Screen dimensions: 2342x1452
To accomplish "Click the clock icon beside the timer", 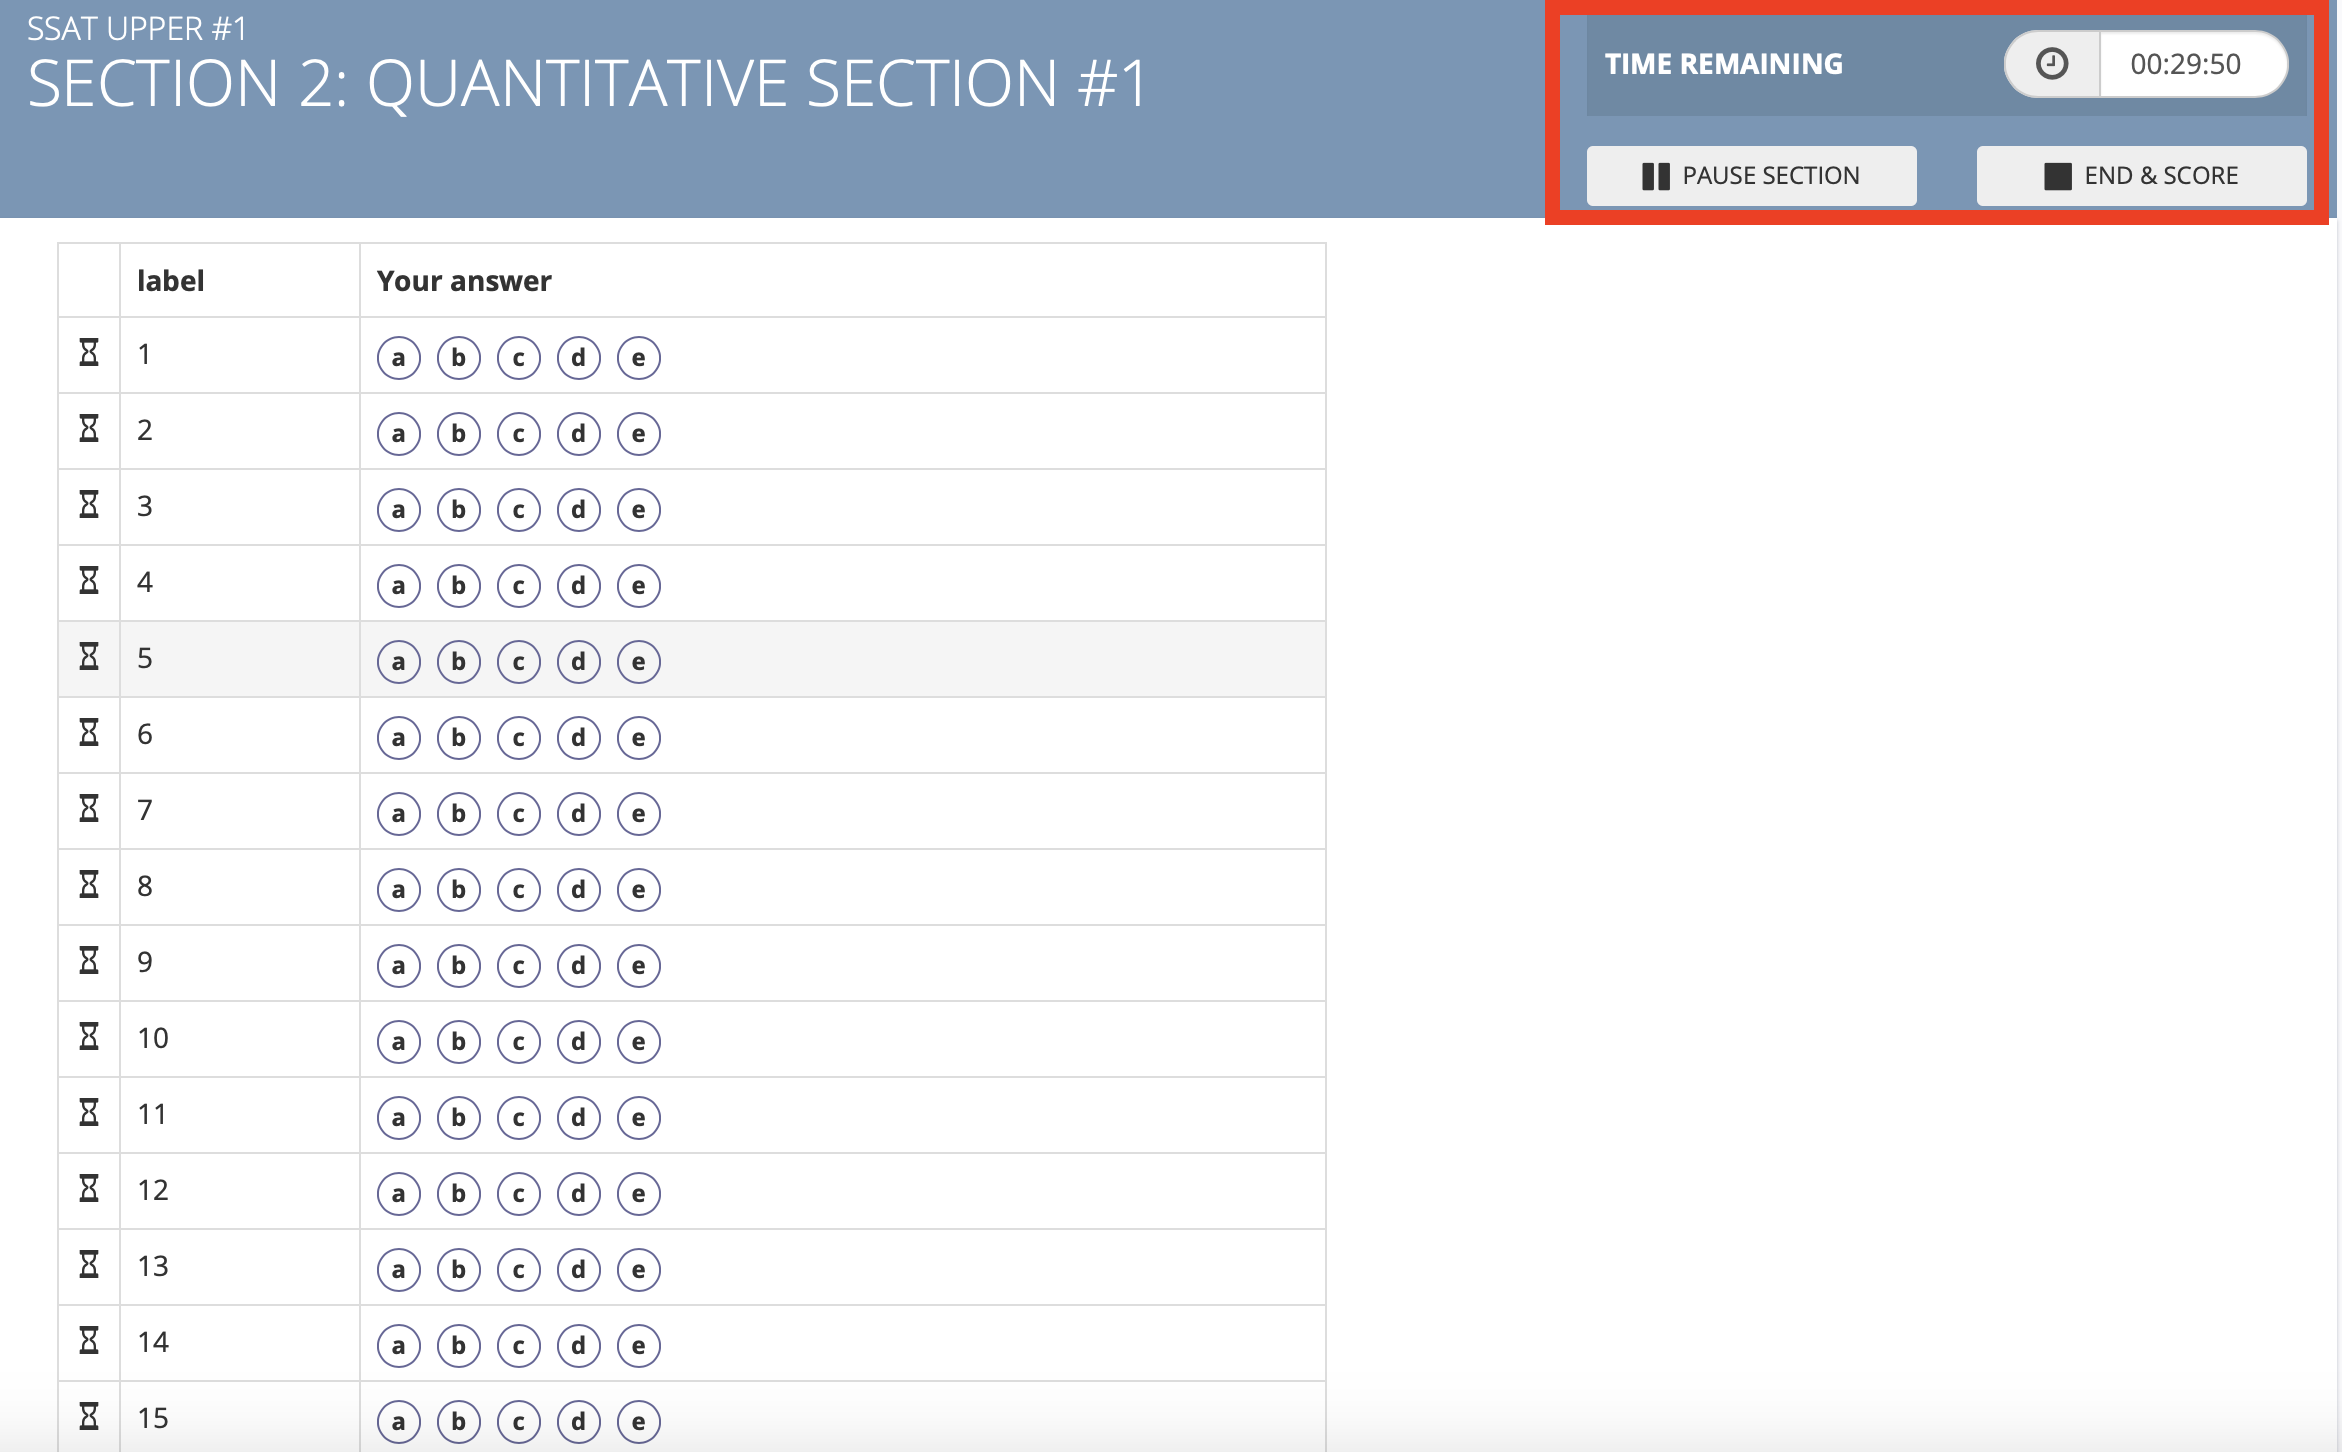I will 2052,64.
